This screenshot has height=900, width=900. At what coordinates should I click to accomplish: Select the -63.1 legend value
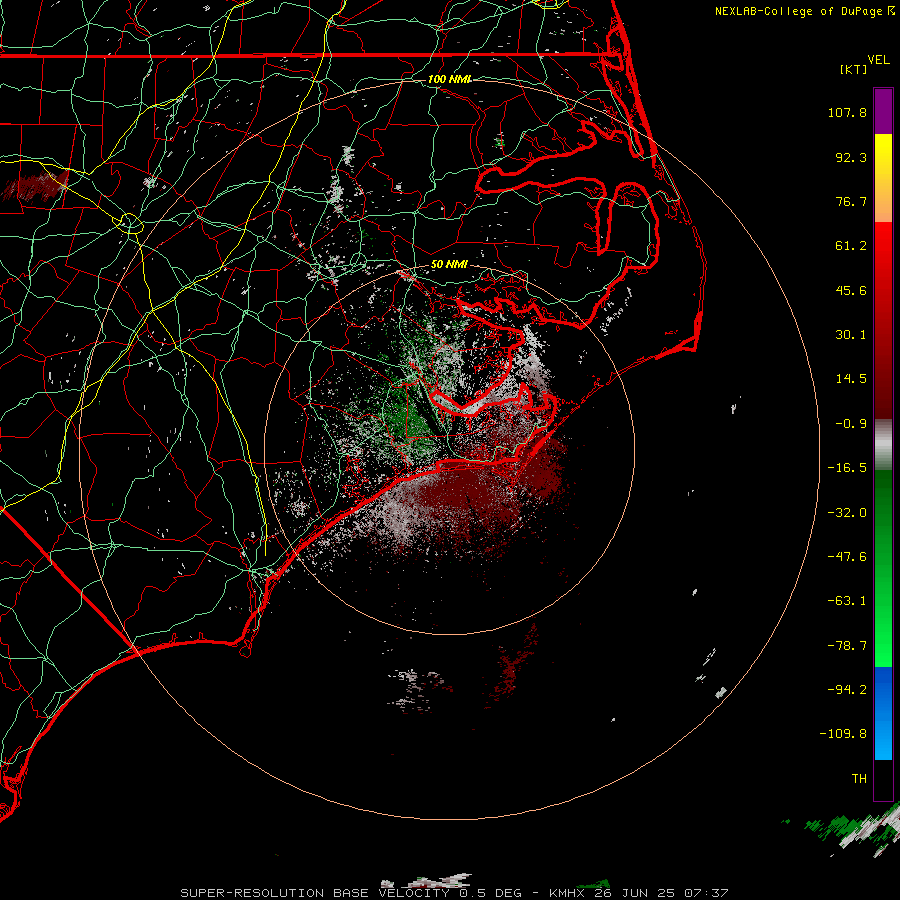[x=847, y=601]
